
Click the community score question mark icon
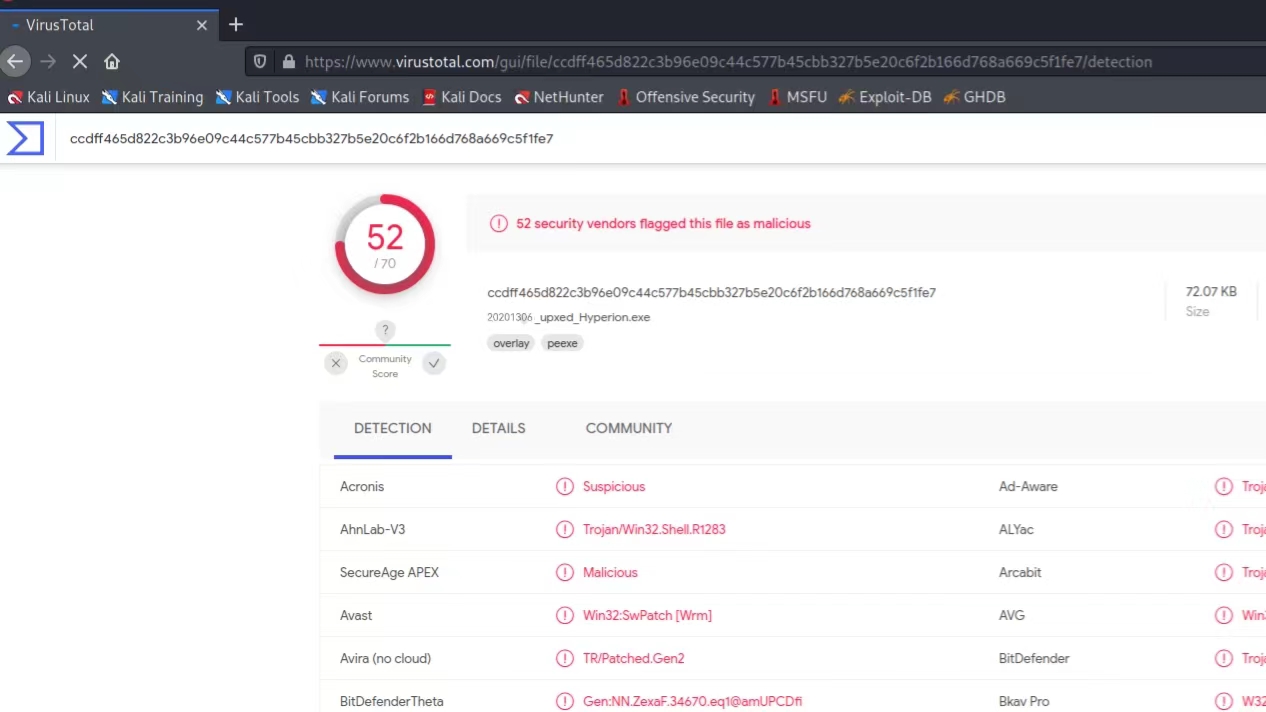point(385,330)
